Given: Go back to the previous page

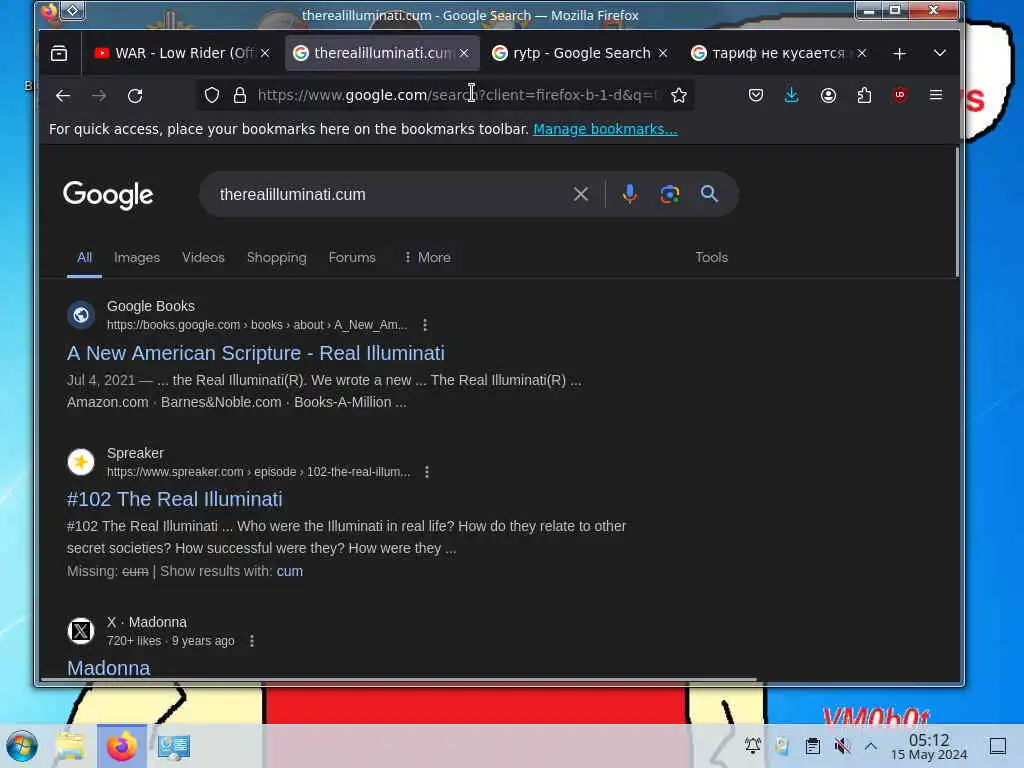Looking at the screenshot, I should (x=63, y=95).
